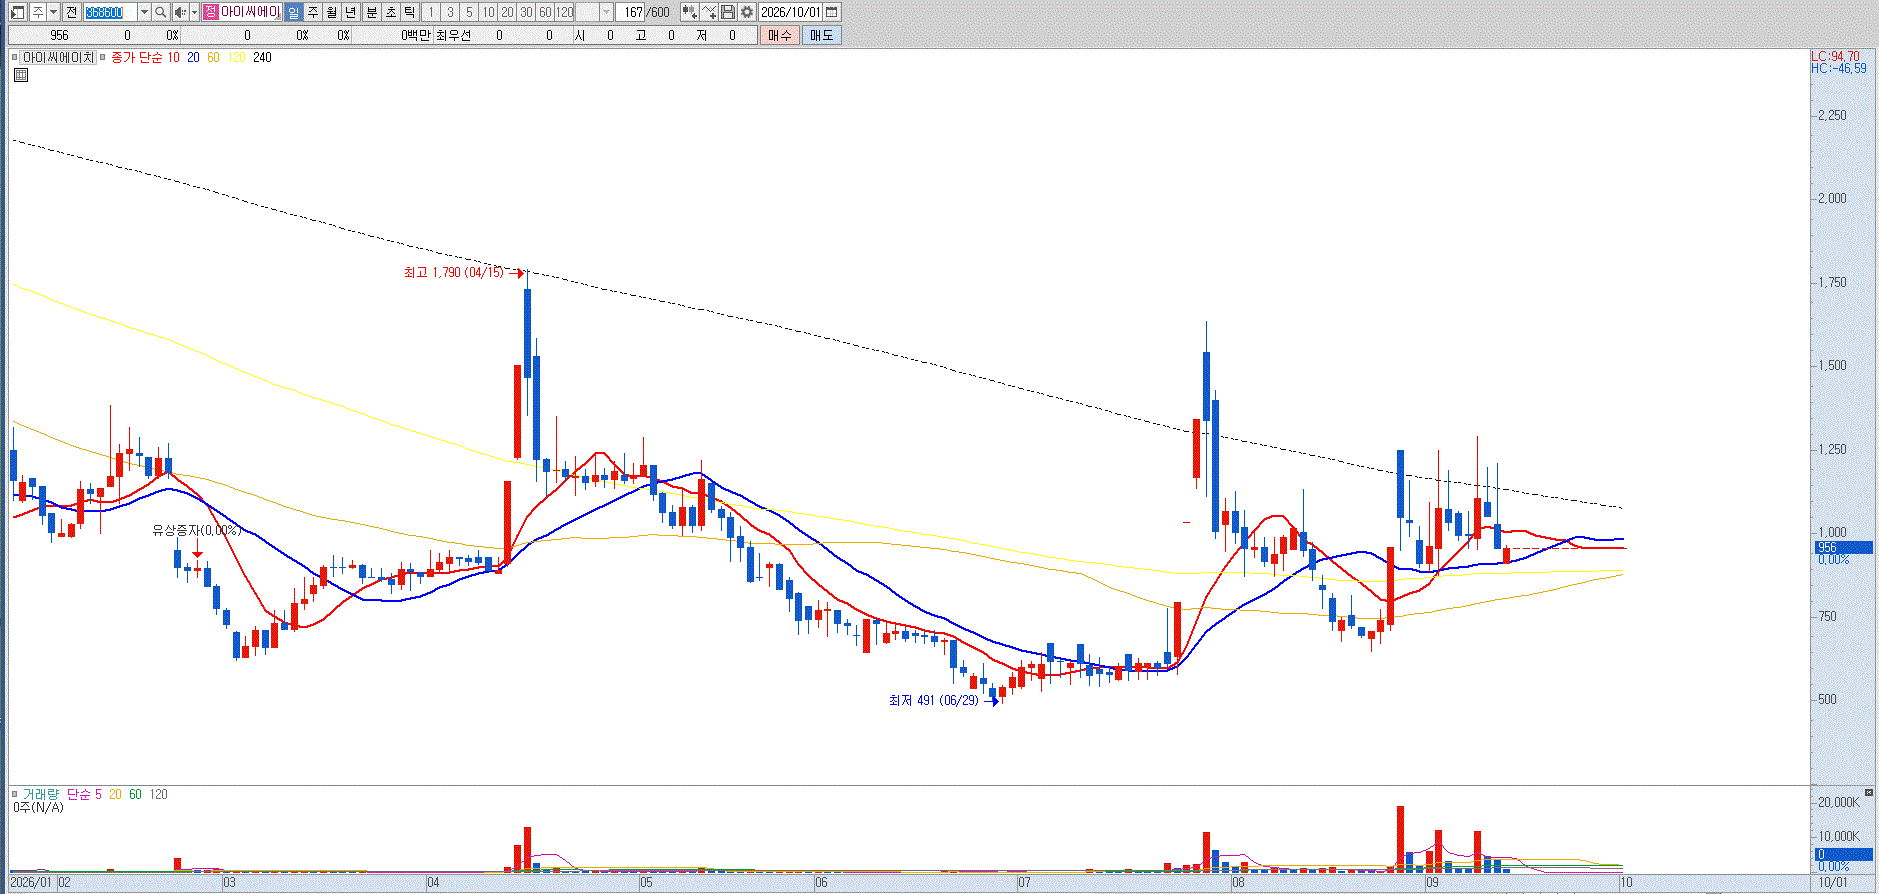The image size is (1879, 894).
Task: Click the pink 정 market badge
Action: pos(210,12)
